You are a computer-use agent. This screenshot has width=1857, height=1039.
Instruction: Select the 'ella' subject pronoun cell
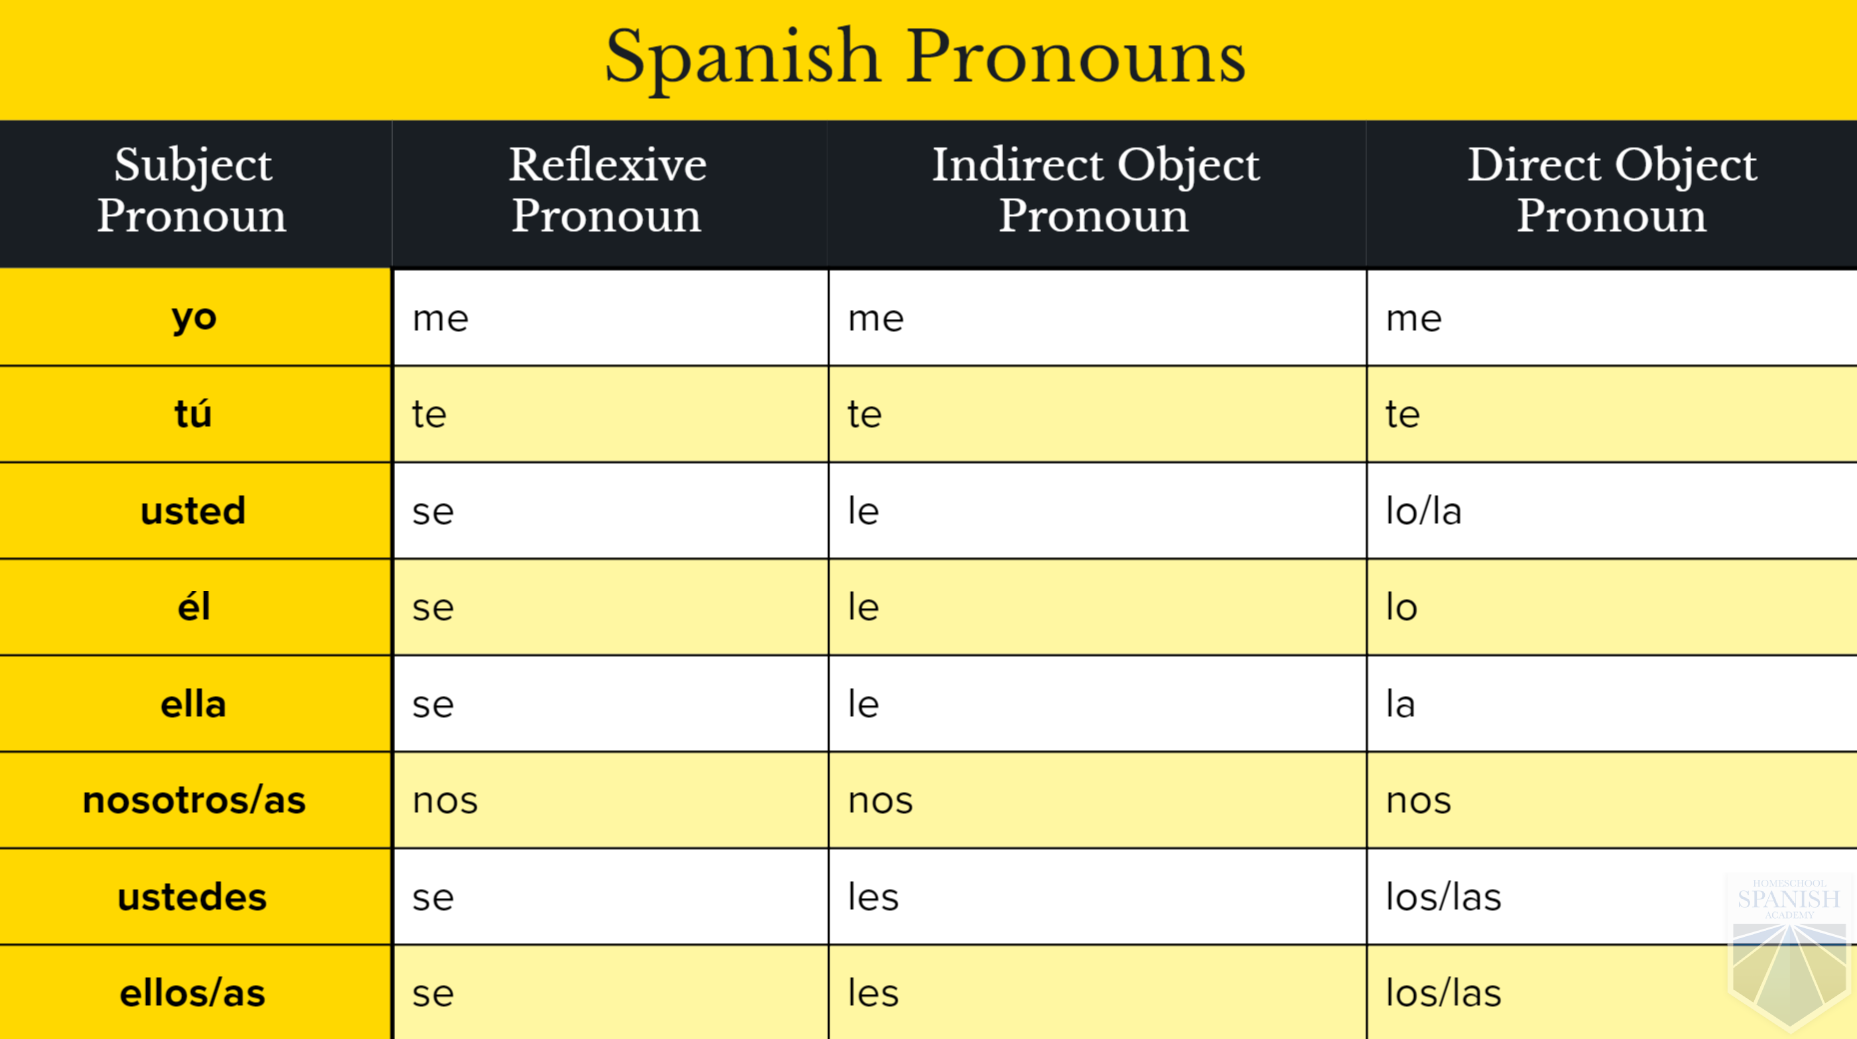pos(193,704)
